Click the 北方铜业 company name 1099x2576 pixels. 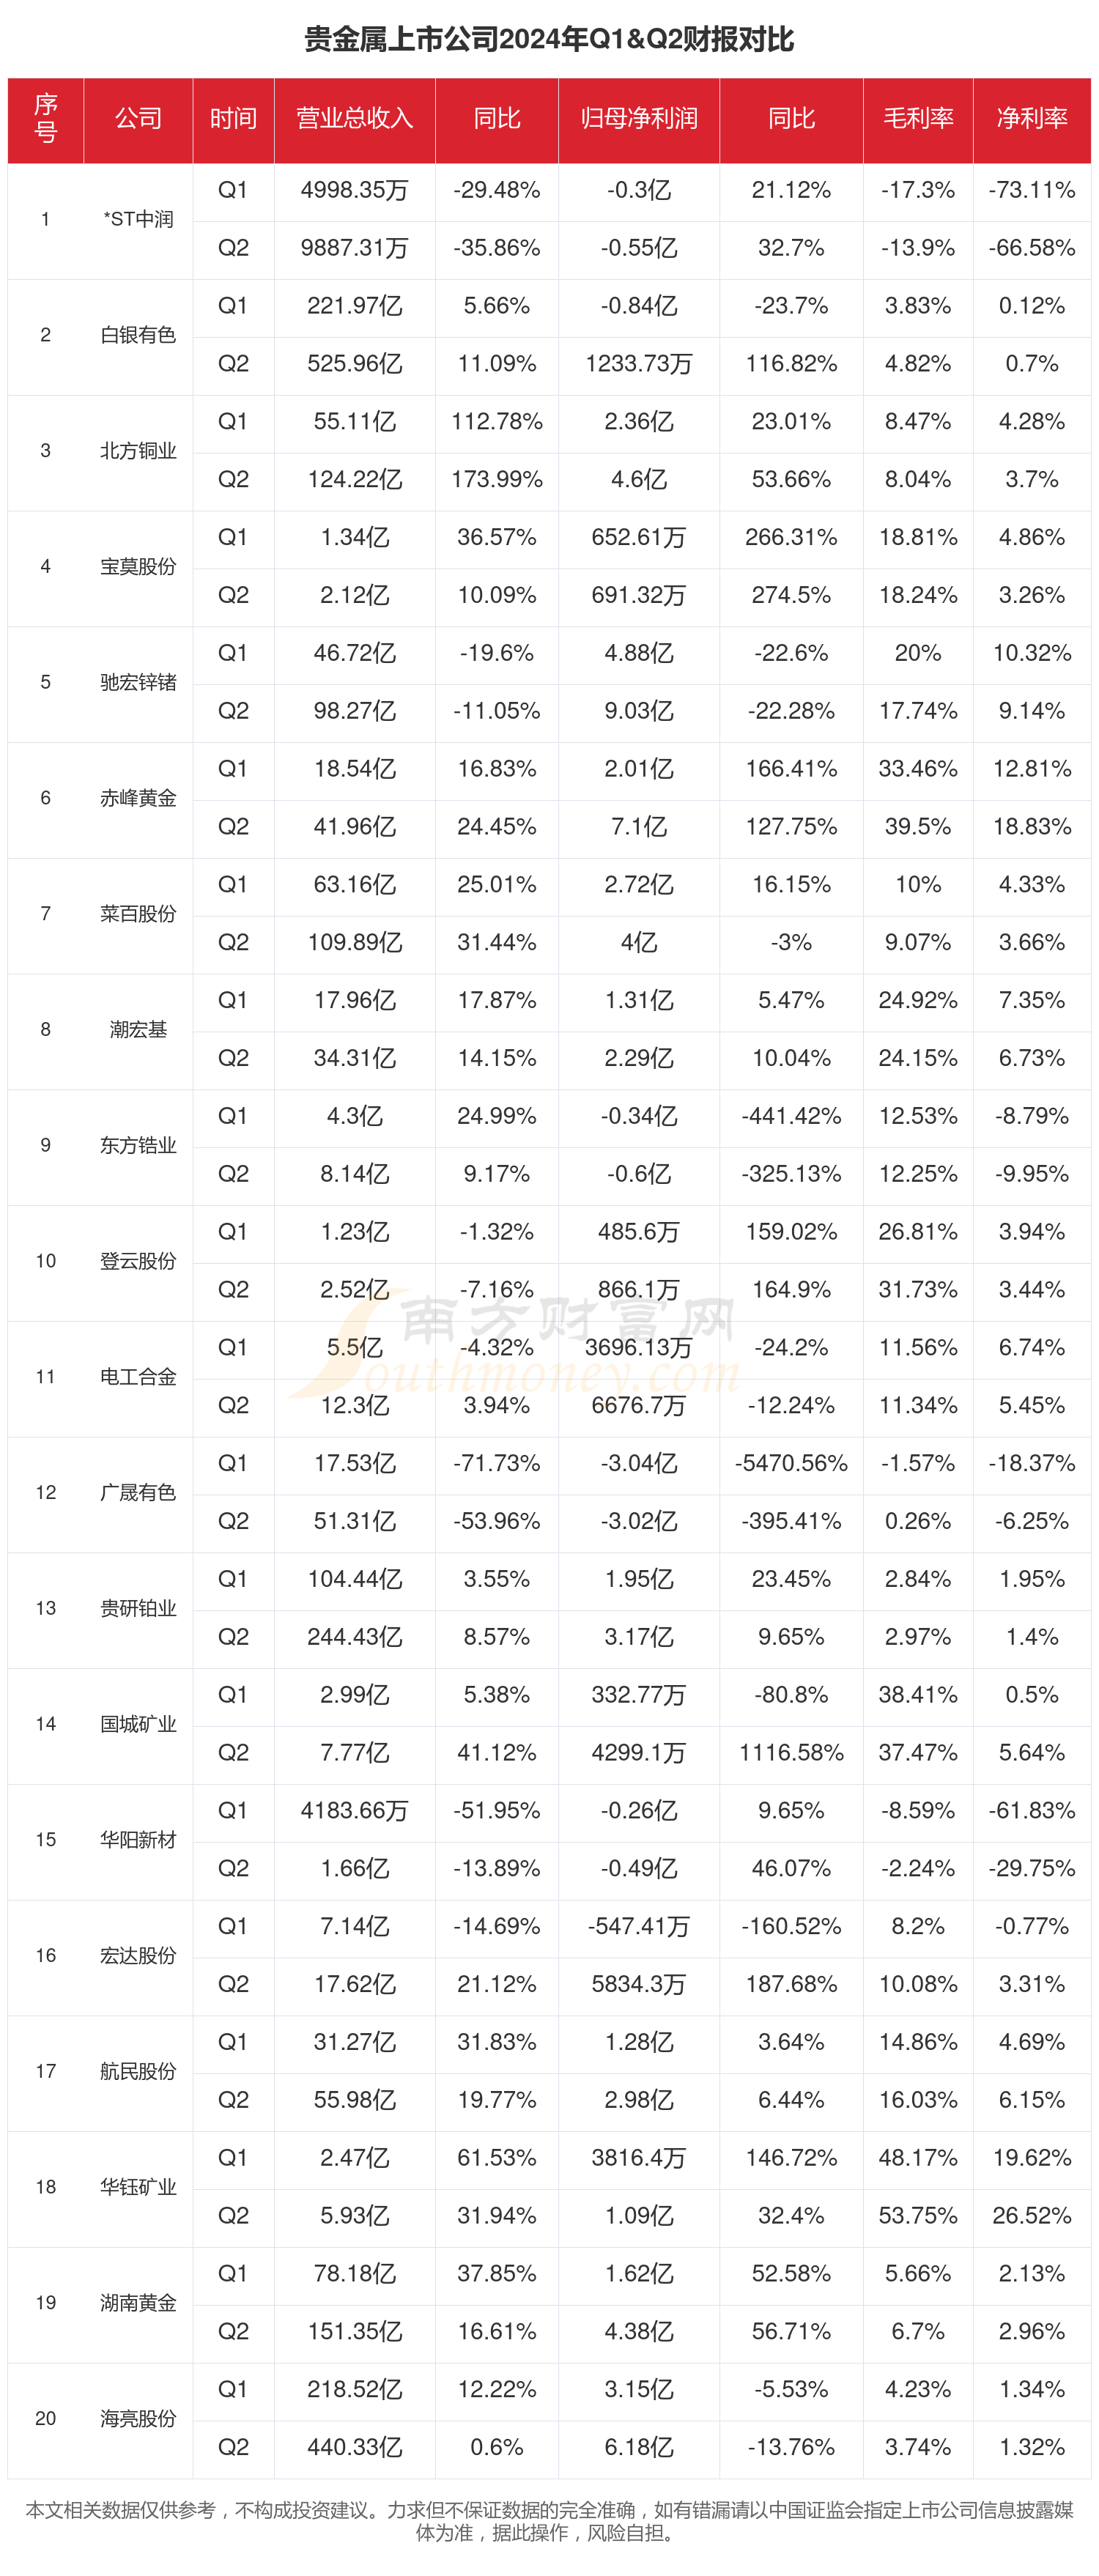[138, 451]
